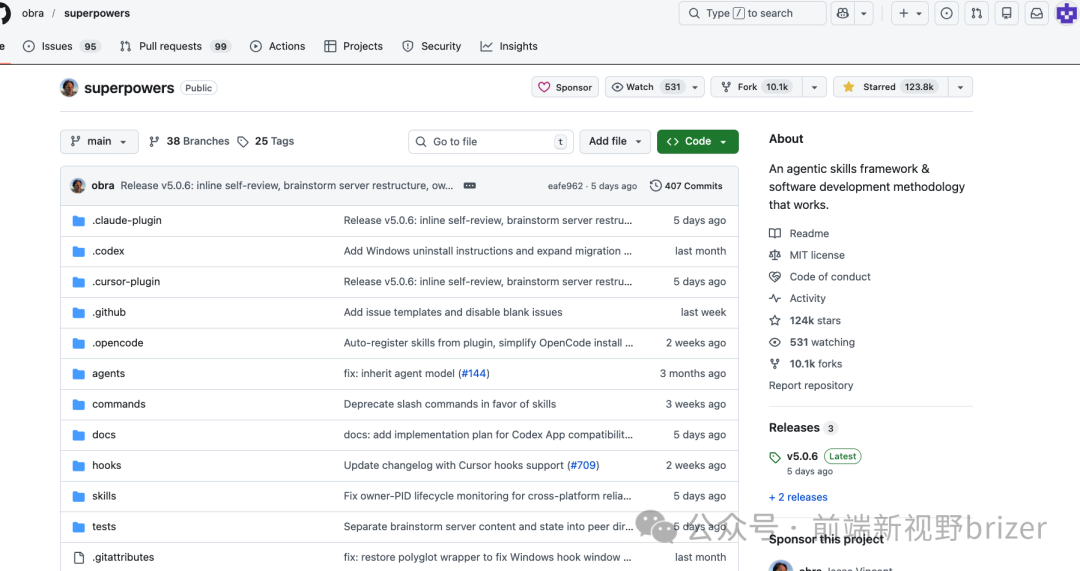View the 531 watching link

pos(811,342)
